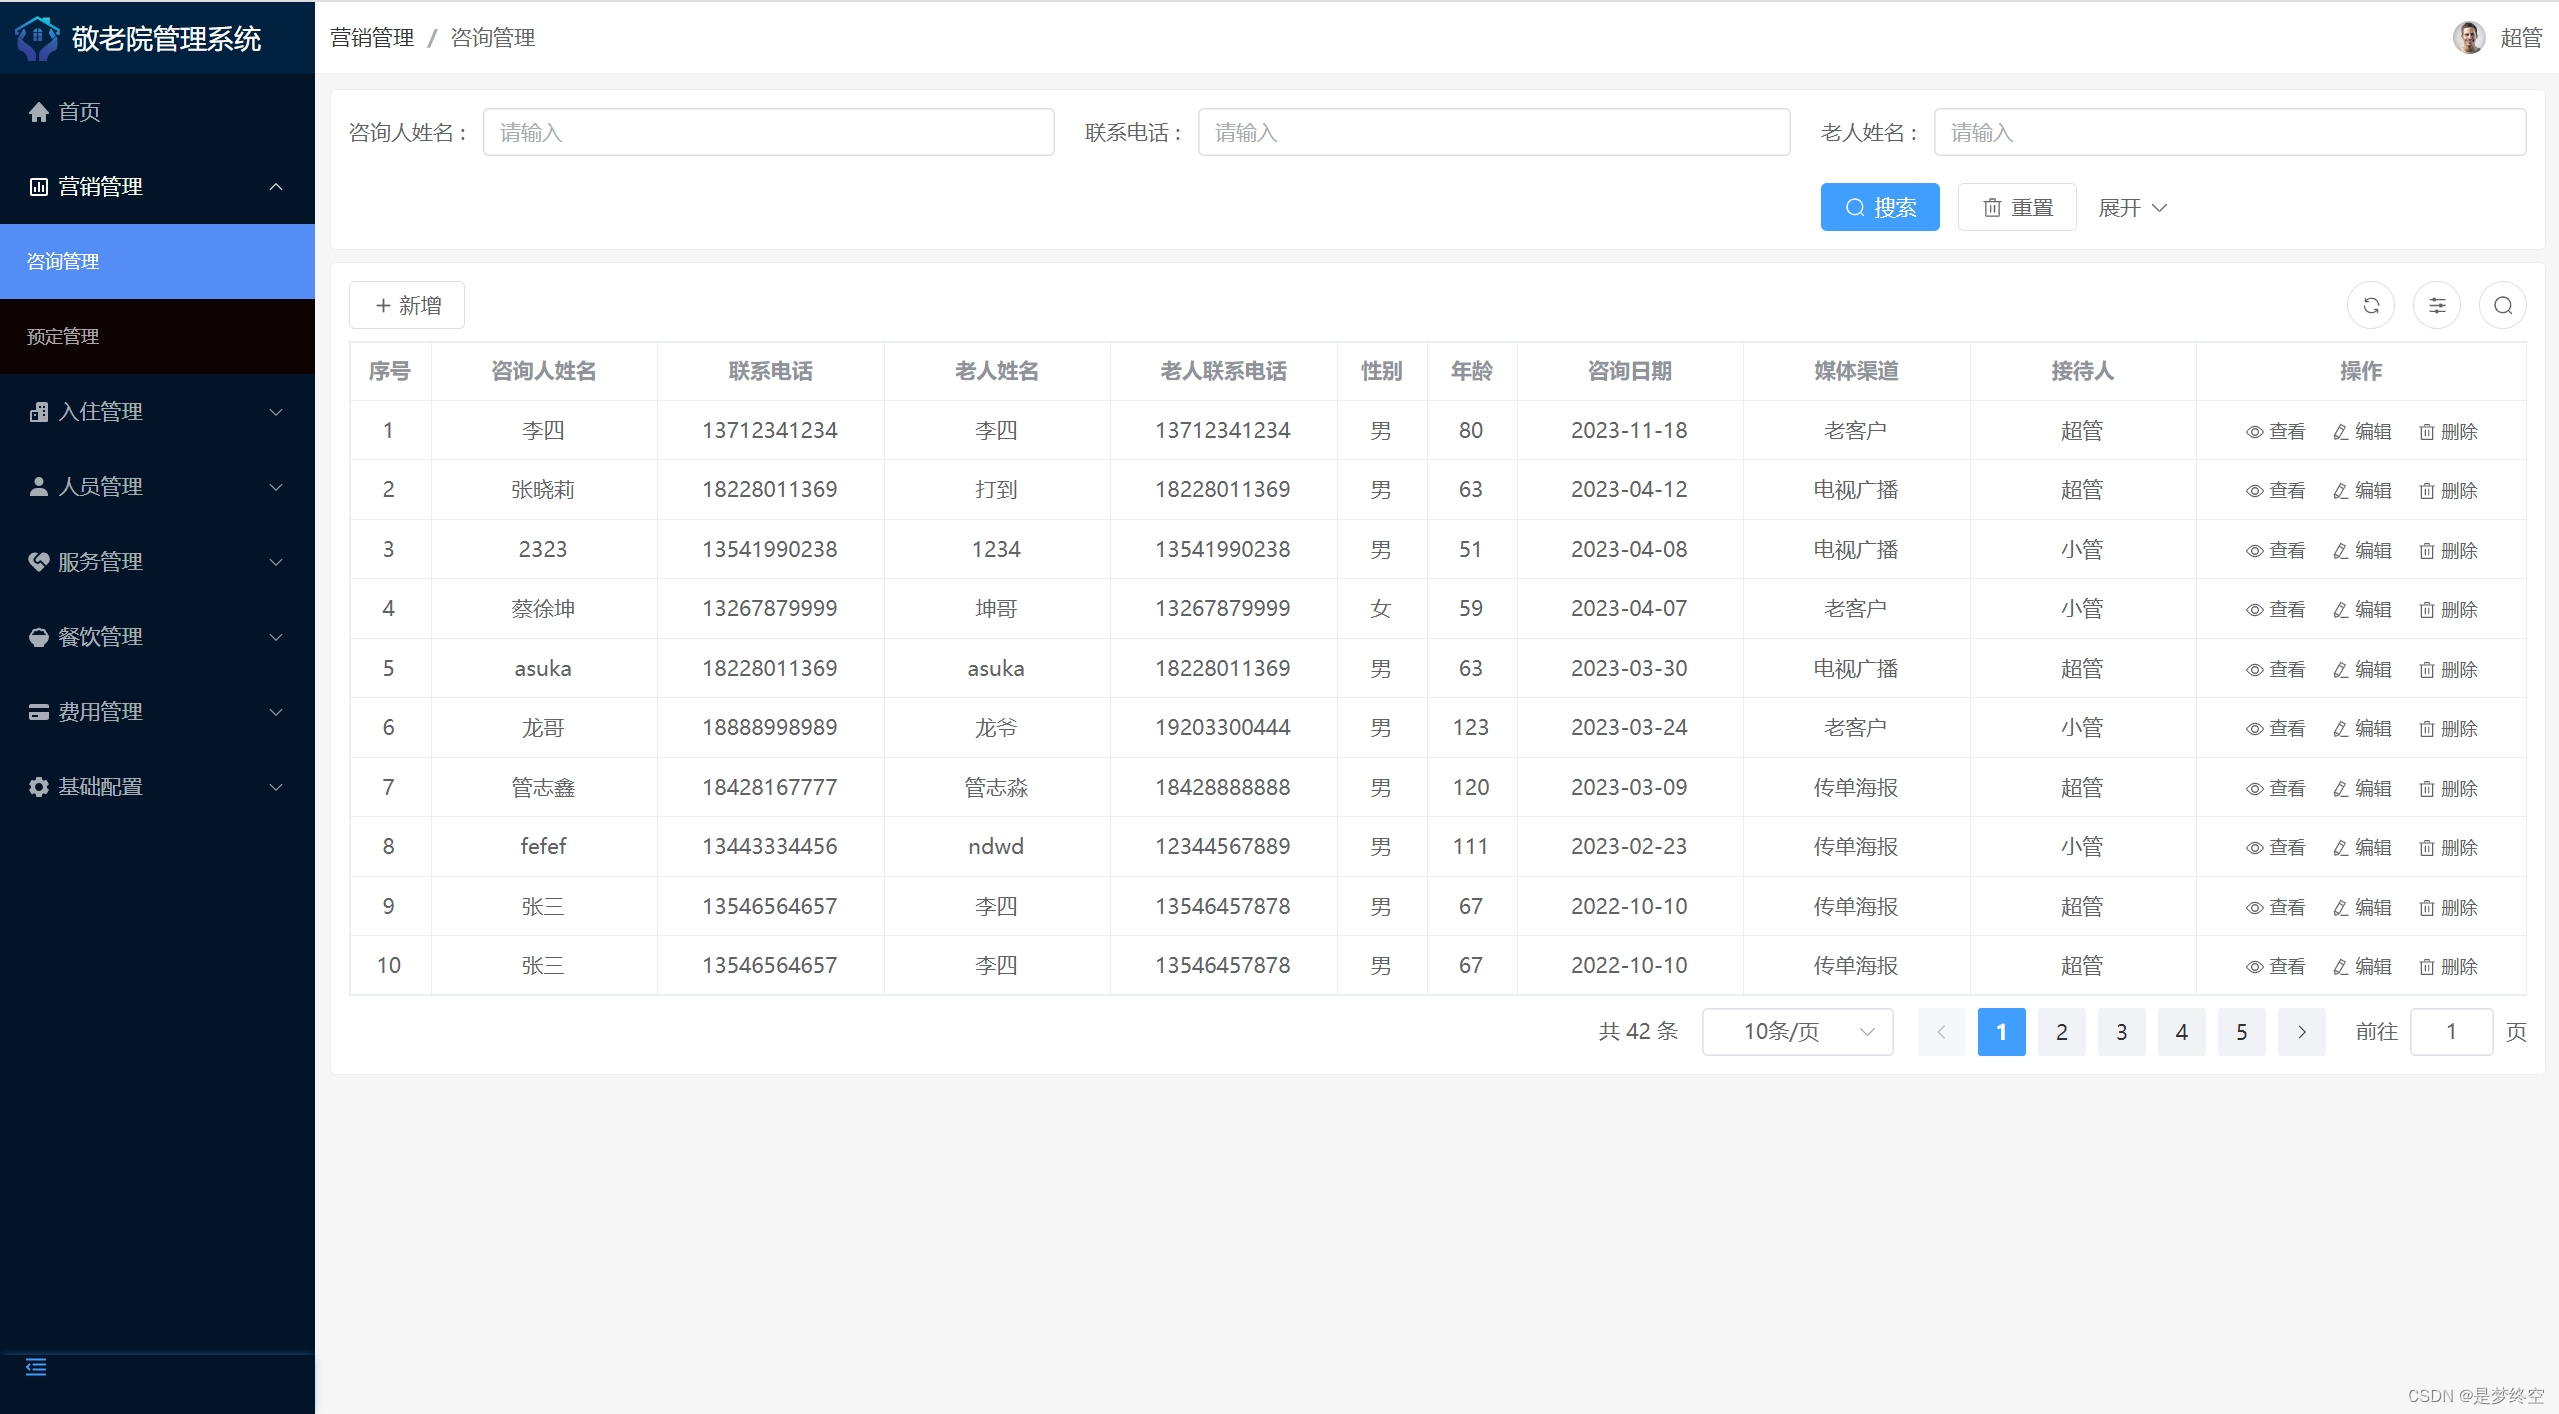Focus the 咨询人姓名 input field
Image resolution: width=2559 pixels, height=1414 pixels.
(x=768, y=132)
